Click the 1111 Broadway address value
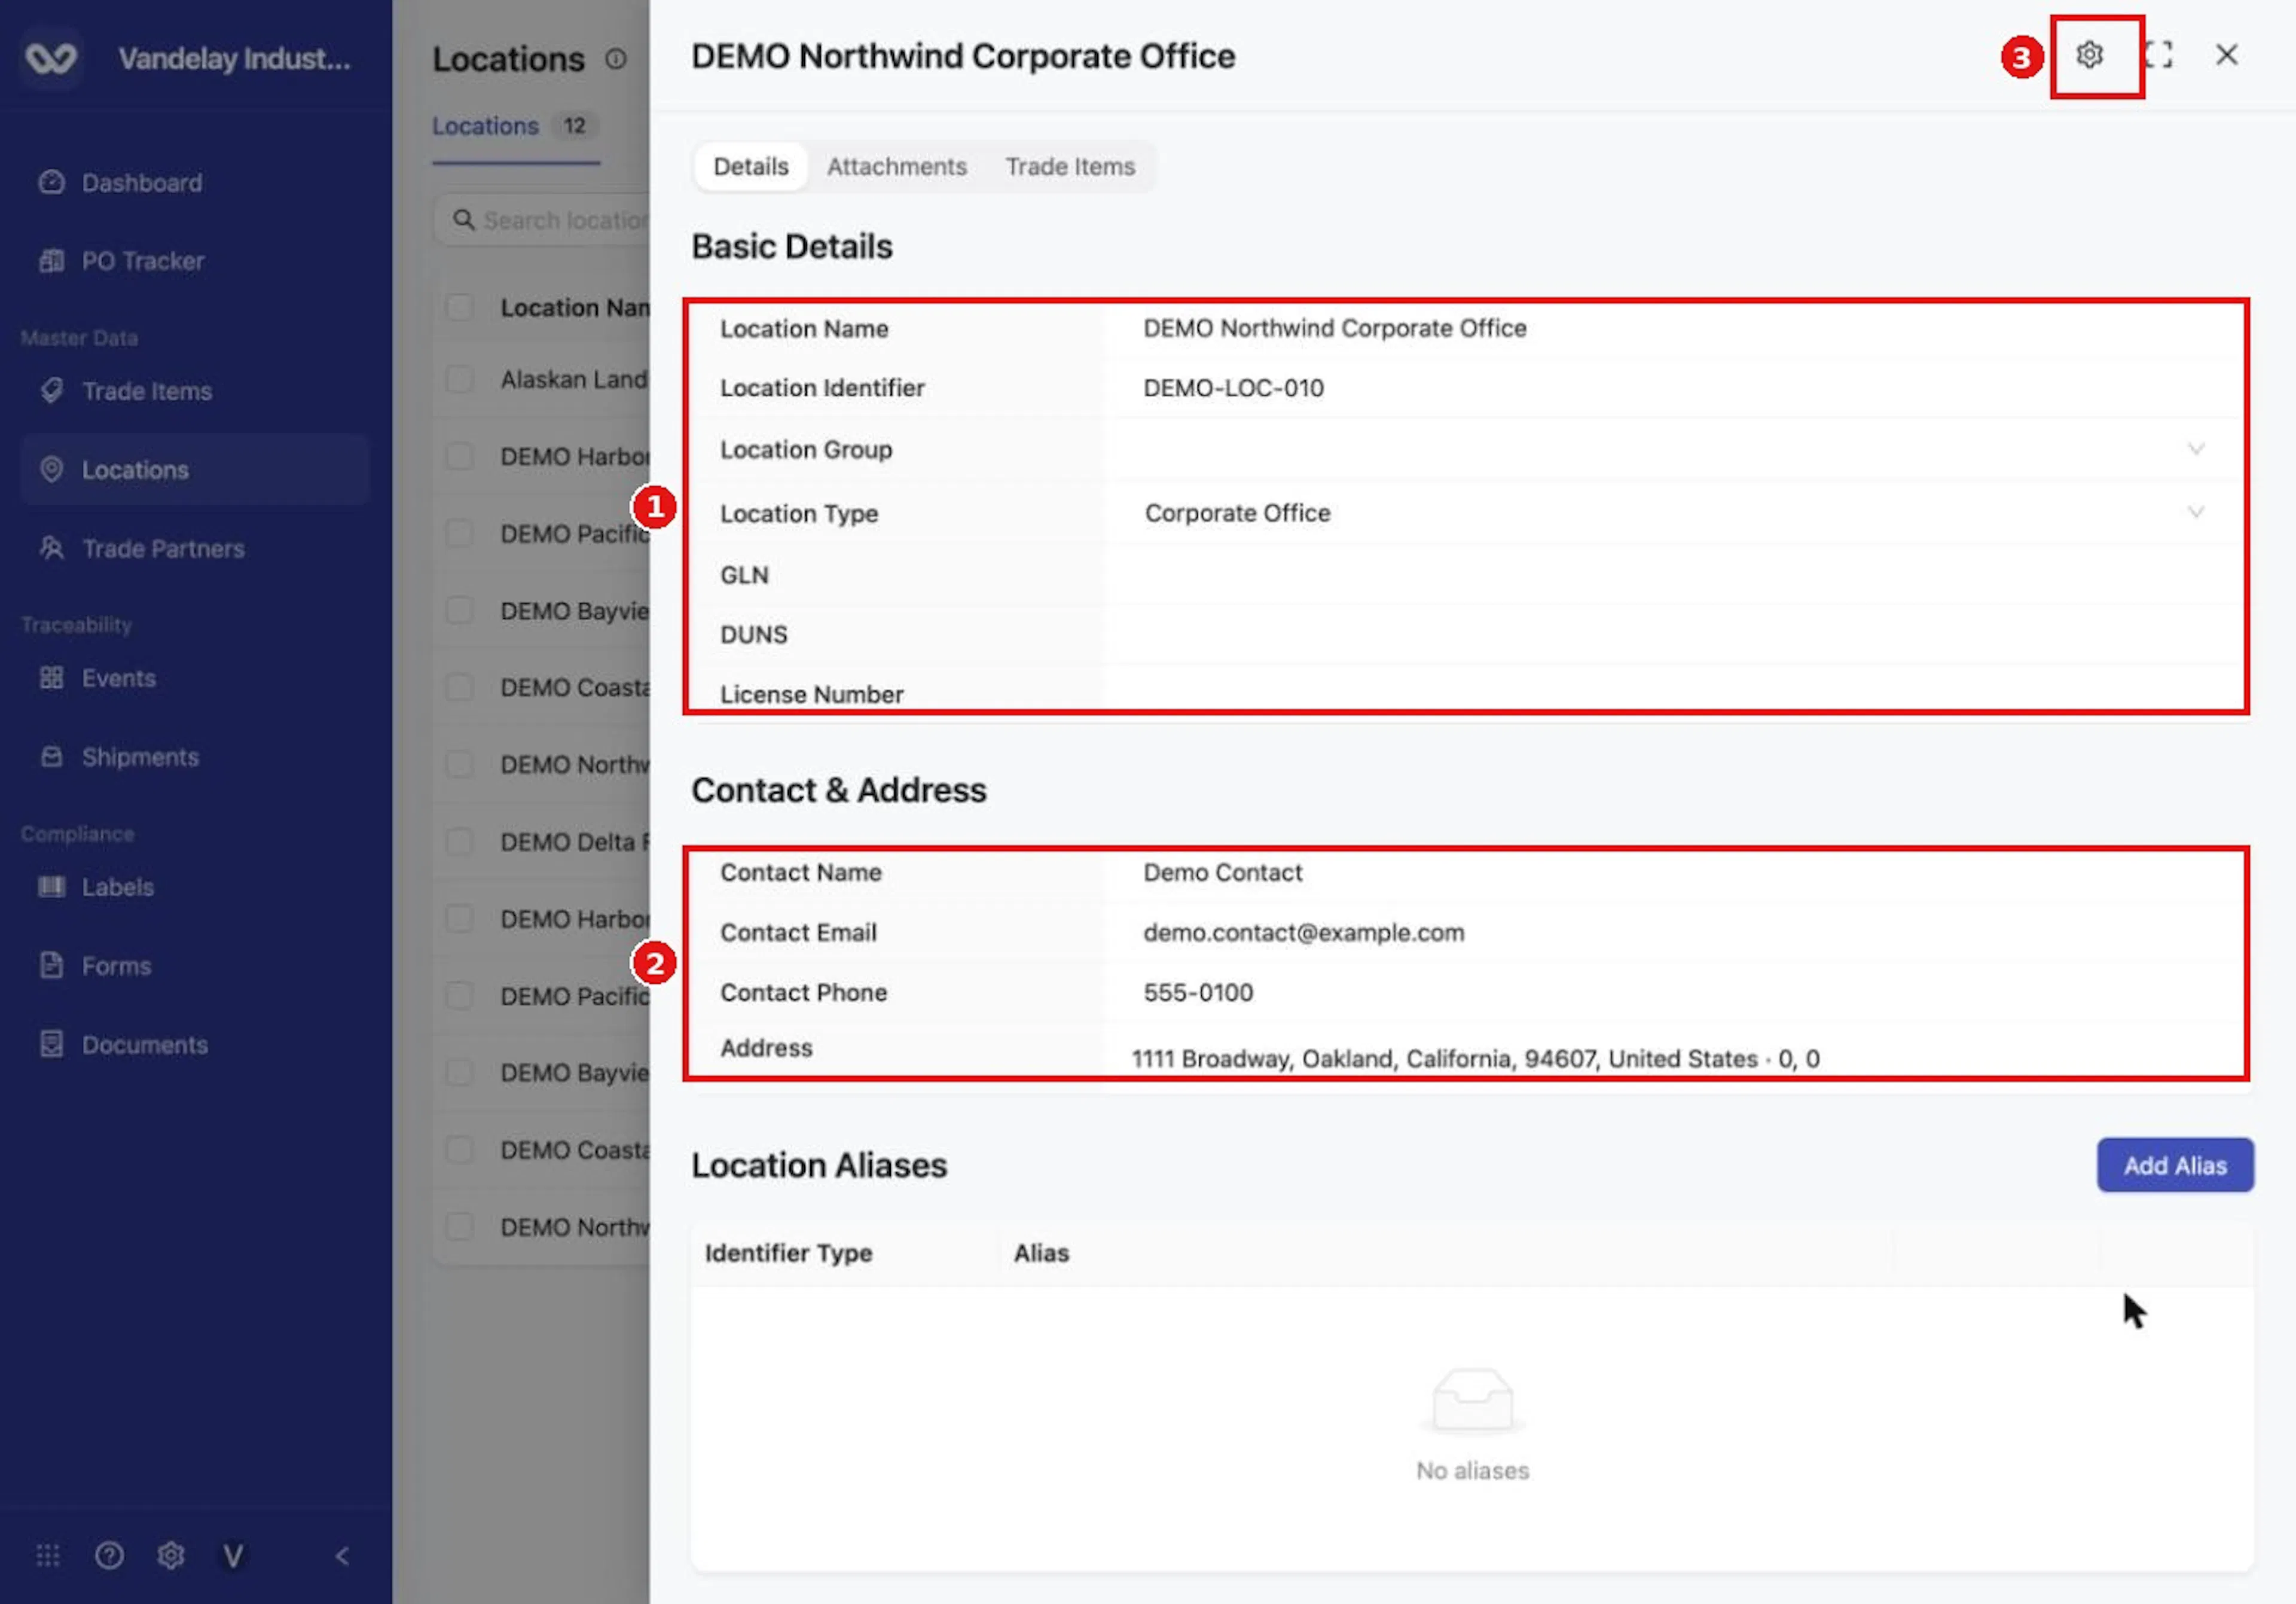Viewport: 2296px width, 1604px height. click(1475, 1059)
